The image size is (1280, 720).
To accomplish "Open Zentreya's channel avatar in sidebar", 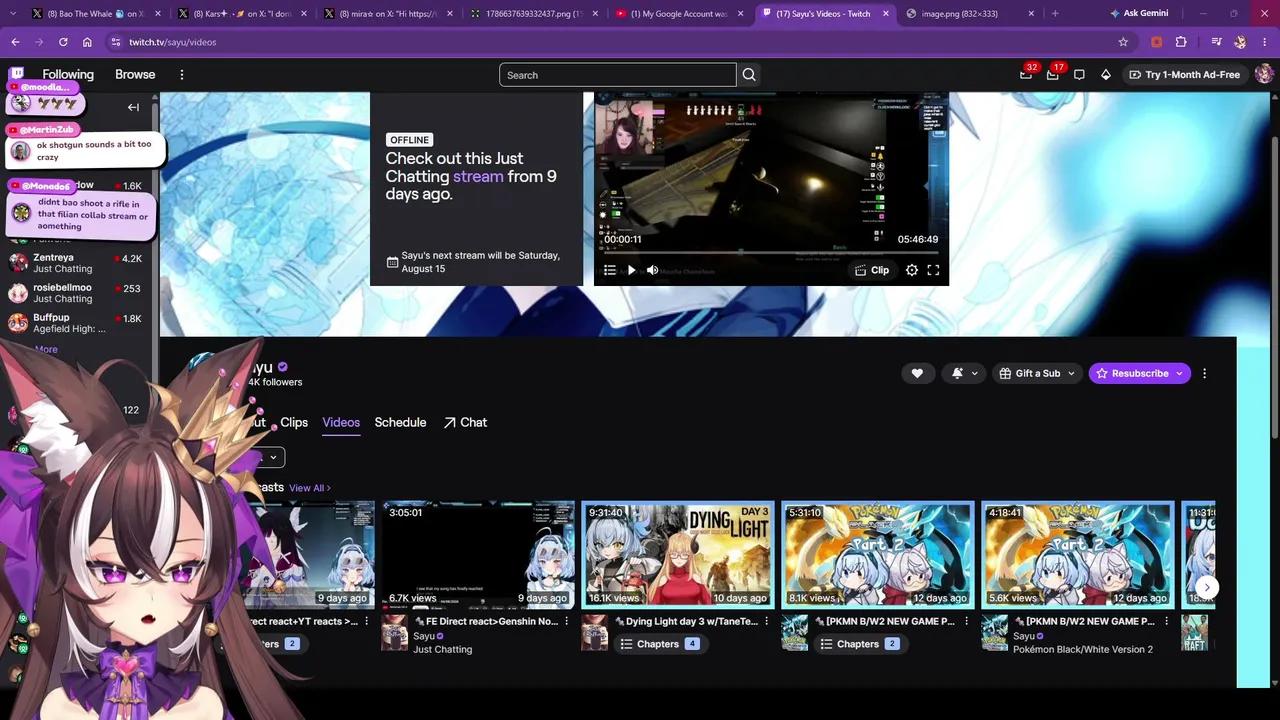I will [x=18, y=263].
